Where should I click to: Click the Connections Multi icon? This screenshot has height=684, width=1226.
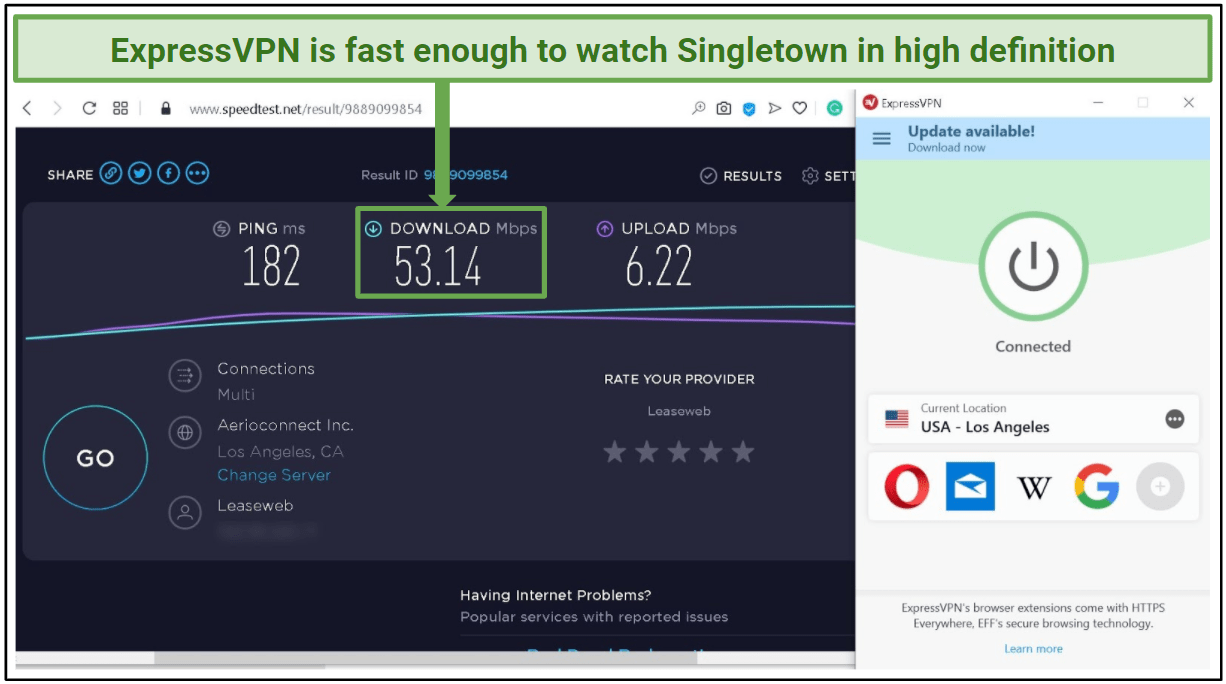184,376
